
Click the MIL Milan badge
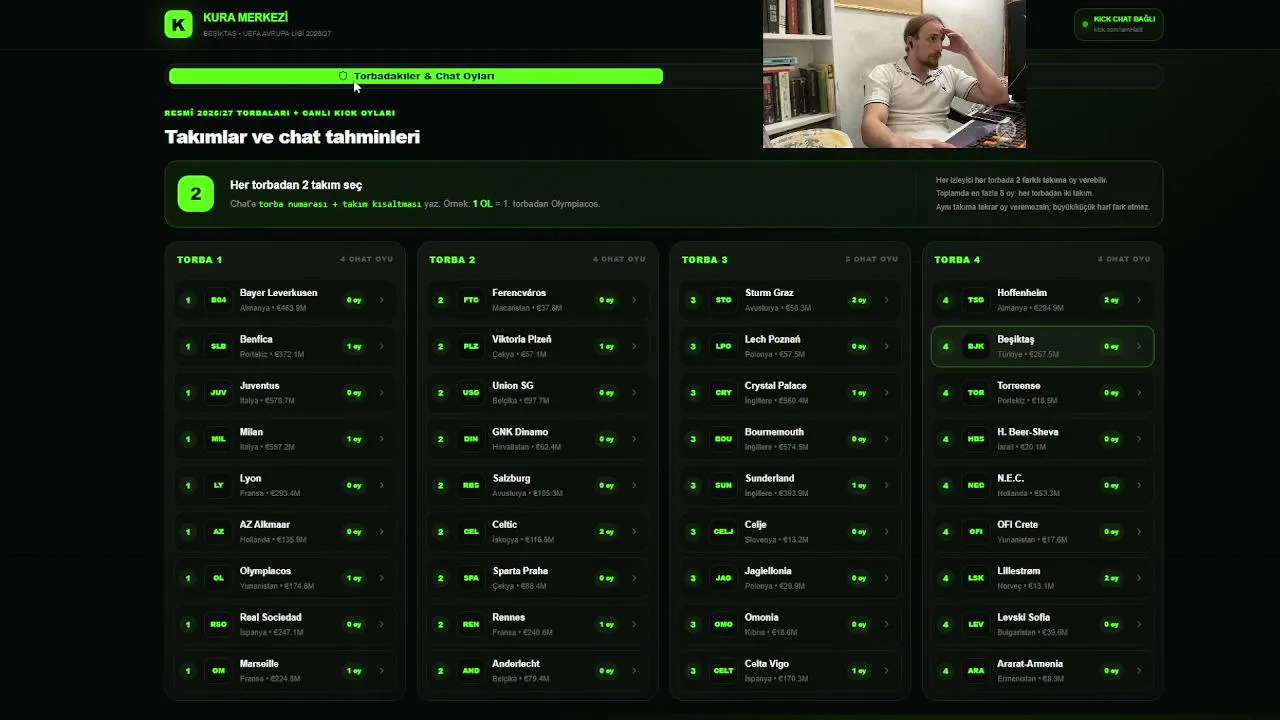tap(219, 439)
